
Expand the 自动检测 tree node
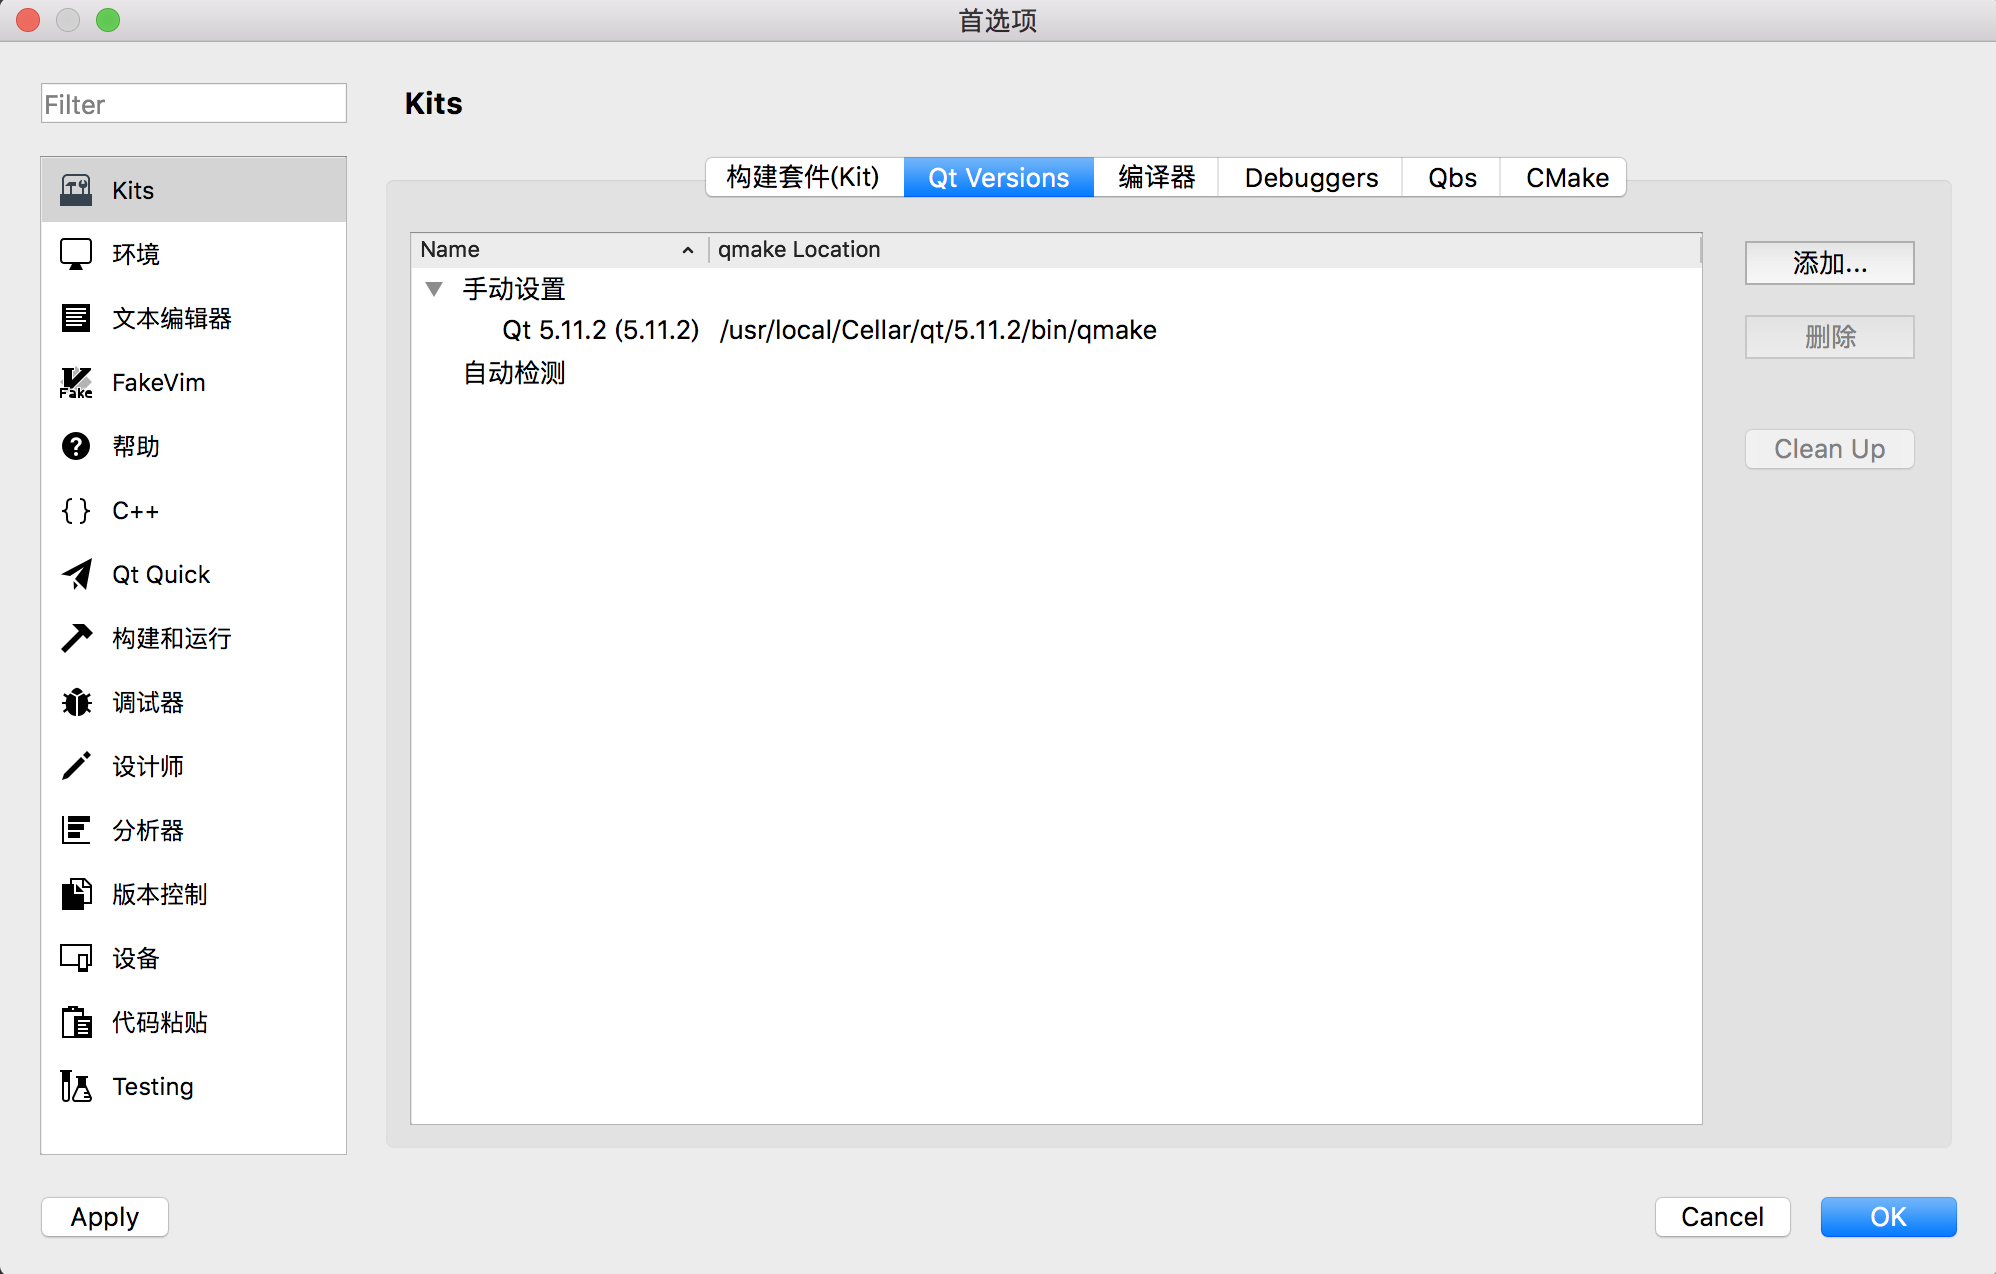coord(432,372)
